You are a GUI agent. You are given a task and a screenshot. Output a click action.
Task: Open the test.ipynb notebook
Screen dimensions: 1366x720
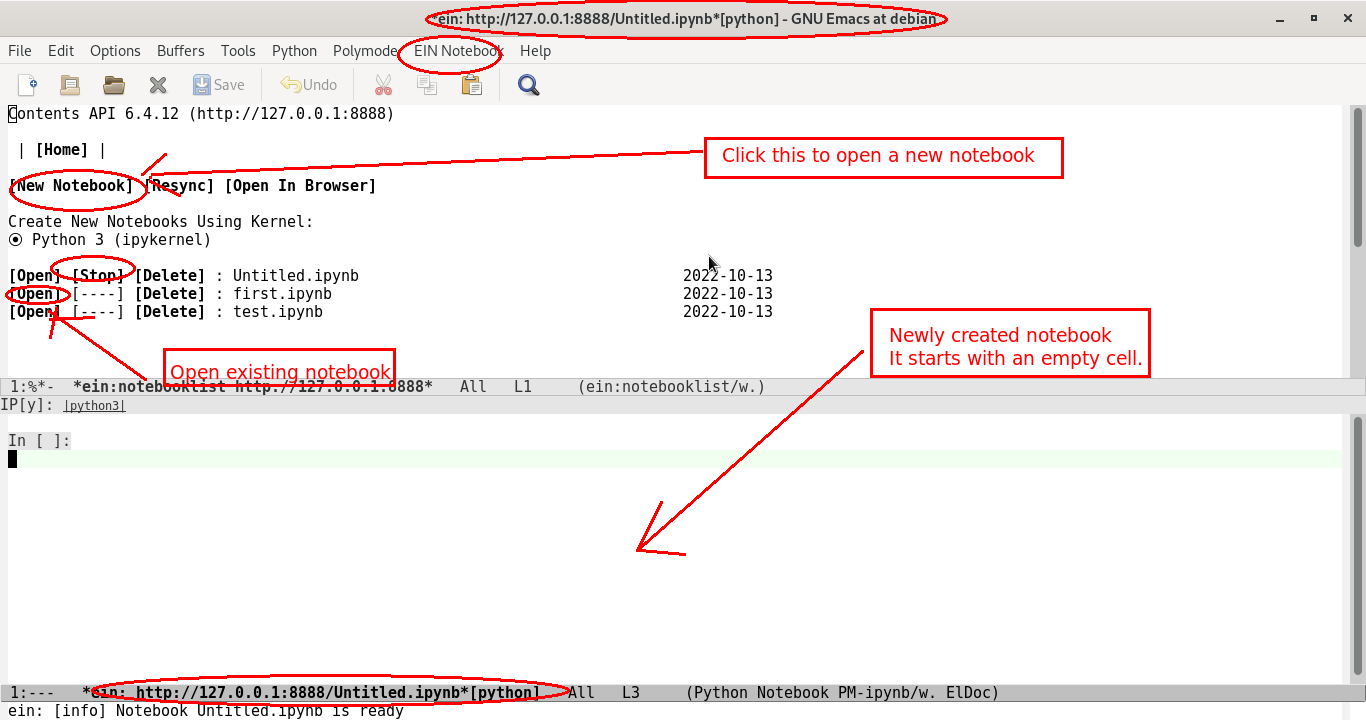point(35,312)
